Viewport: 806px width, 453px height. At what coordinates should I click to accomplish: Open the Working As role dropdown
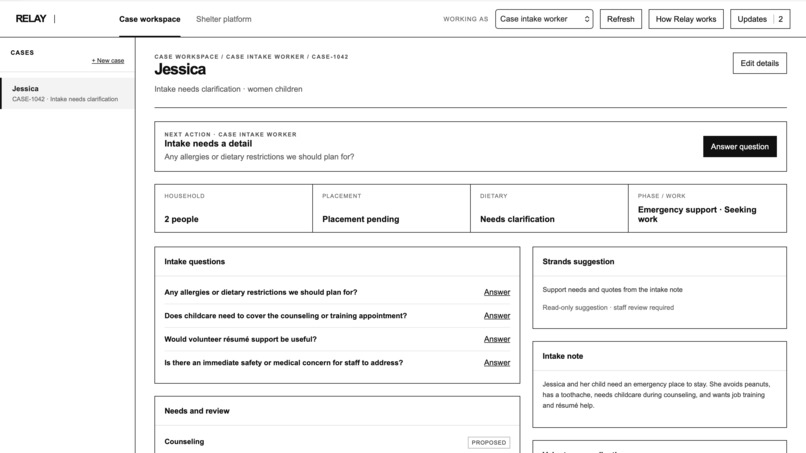pyautogui.click(x=544, y=19)
